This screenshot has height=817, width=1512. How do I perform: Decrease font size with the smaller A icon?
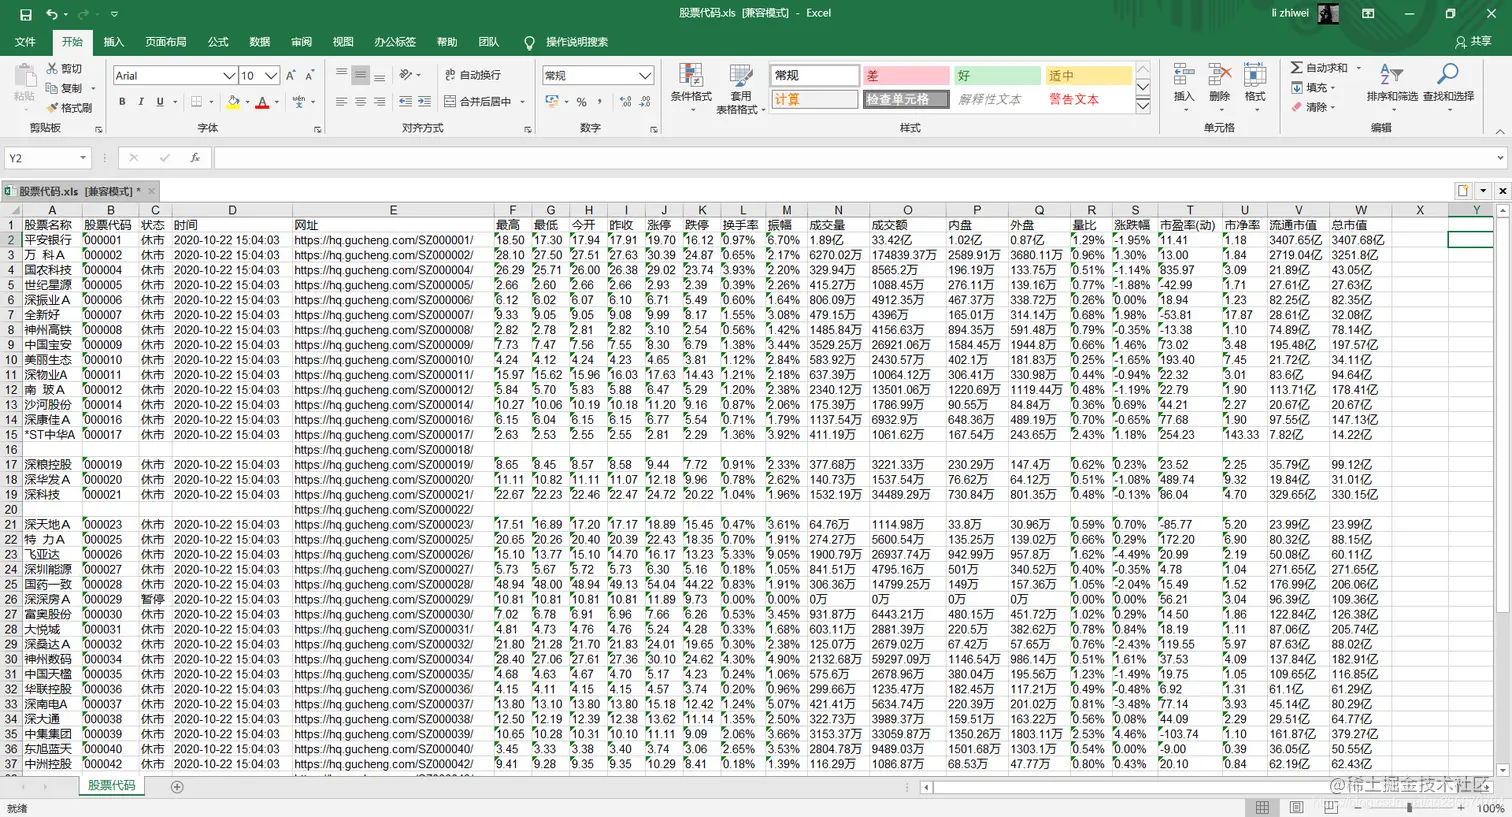[309, 75]
